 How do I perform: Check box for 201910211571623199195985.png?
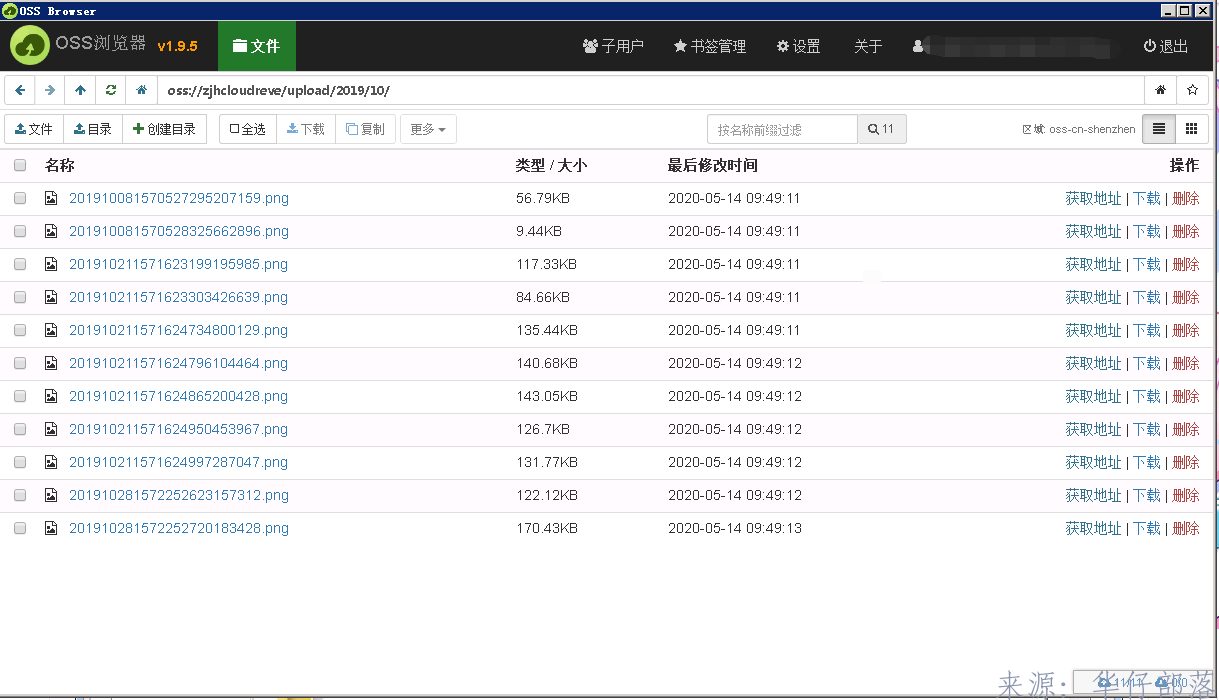20,264
